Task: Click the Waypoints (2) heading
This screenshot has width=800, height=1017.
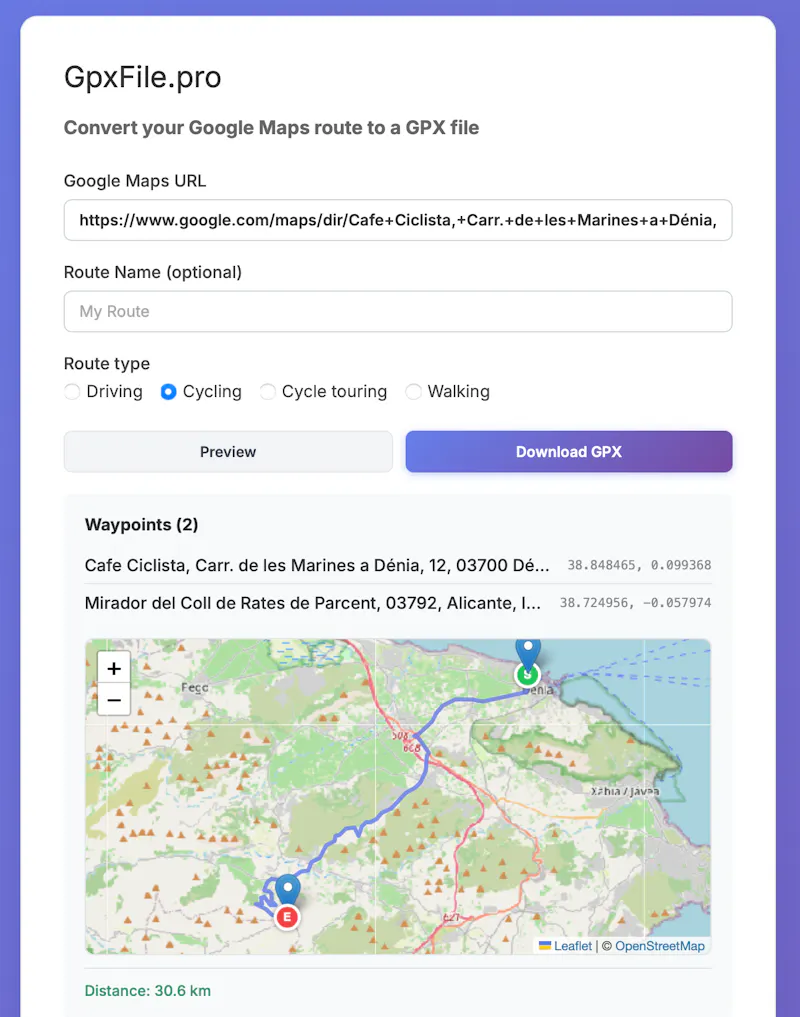Action: [x=141, y=524]
